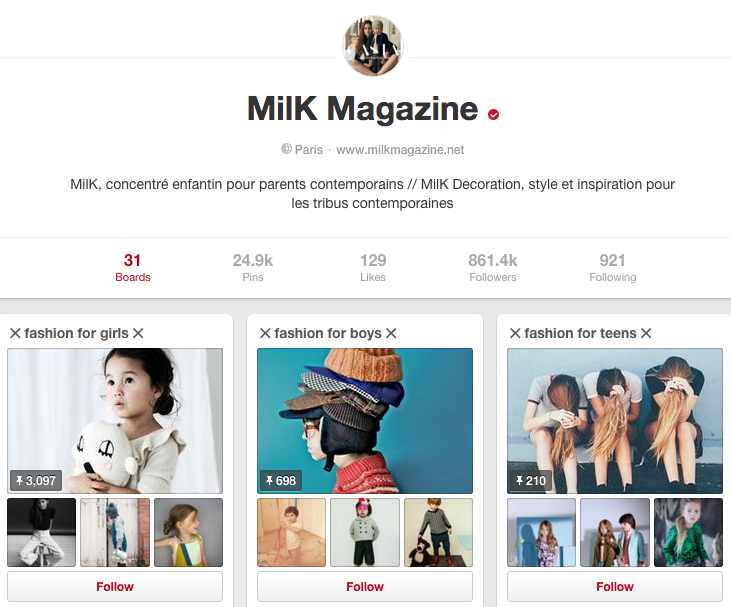Open the green jacket girl thumbnail
Screen dimensions: 731x607
click(x=688, y=532)
